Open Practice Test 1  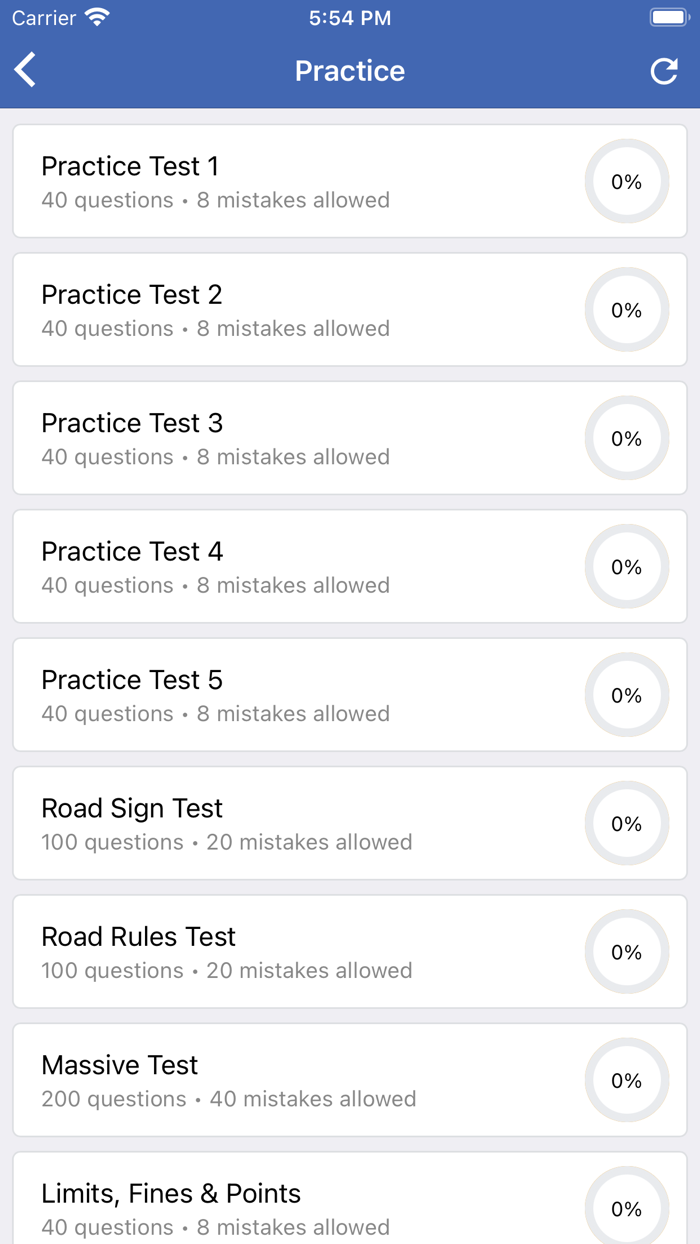(x=300, y=181)
